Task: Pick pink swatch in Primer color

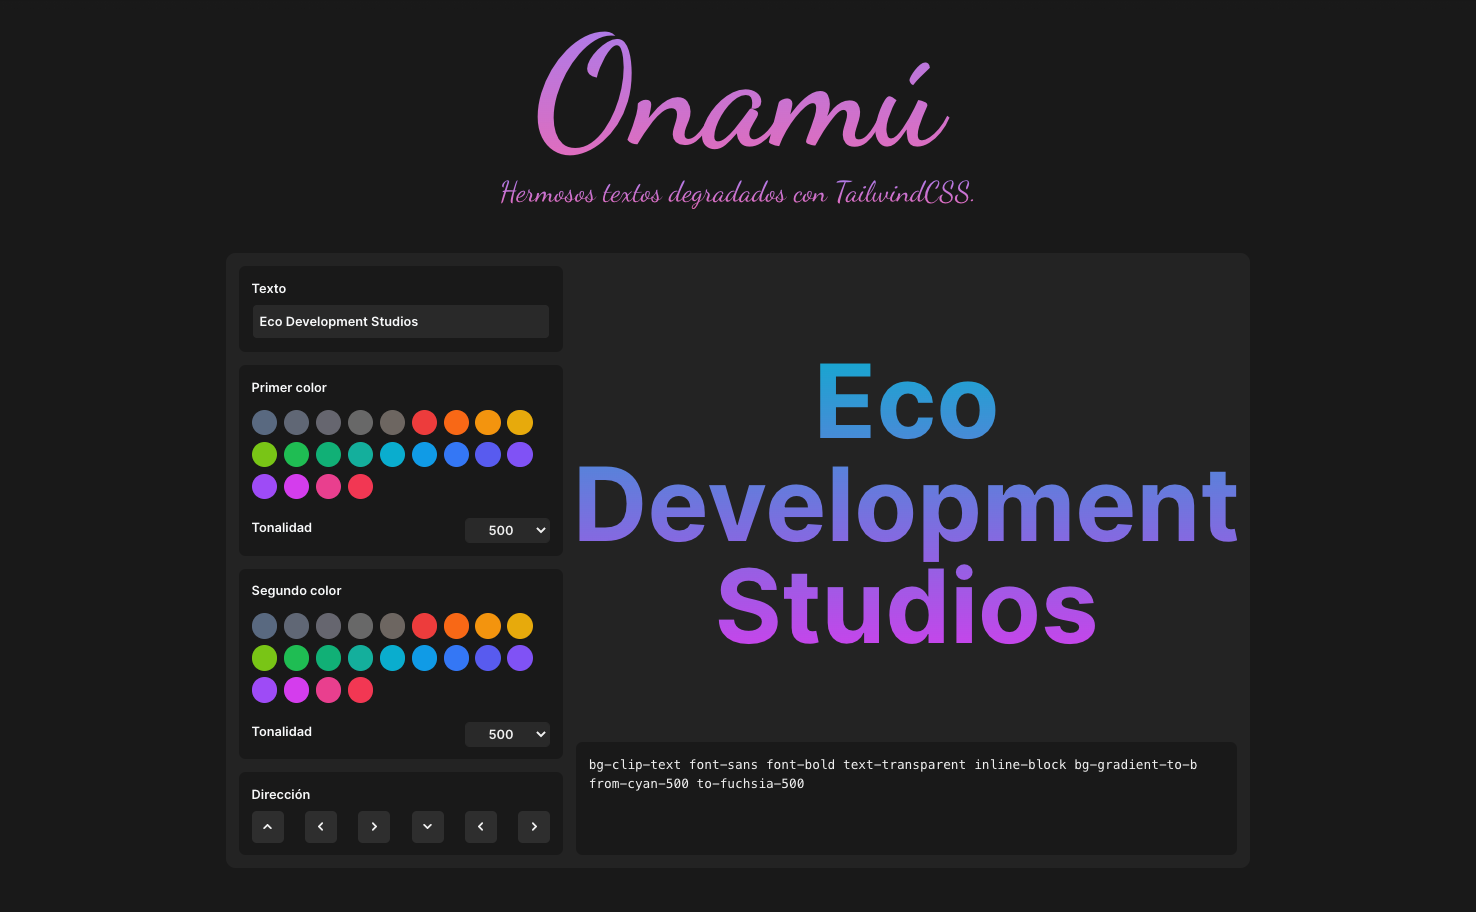Action: click(328, 486)
